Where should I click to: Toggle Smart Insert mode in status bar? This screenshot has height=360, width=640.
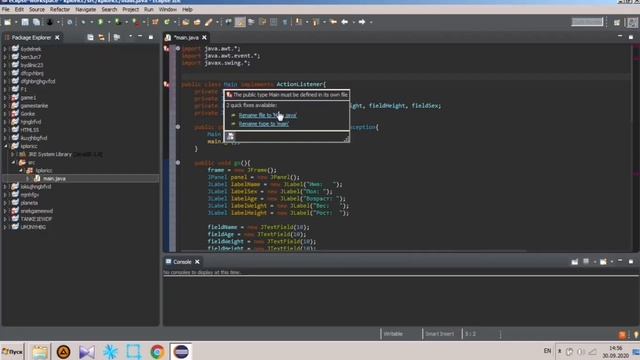click(x=439, y=334)
